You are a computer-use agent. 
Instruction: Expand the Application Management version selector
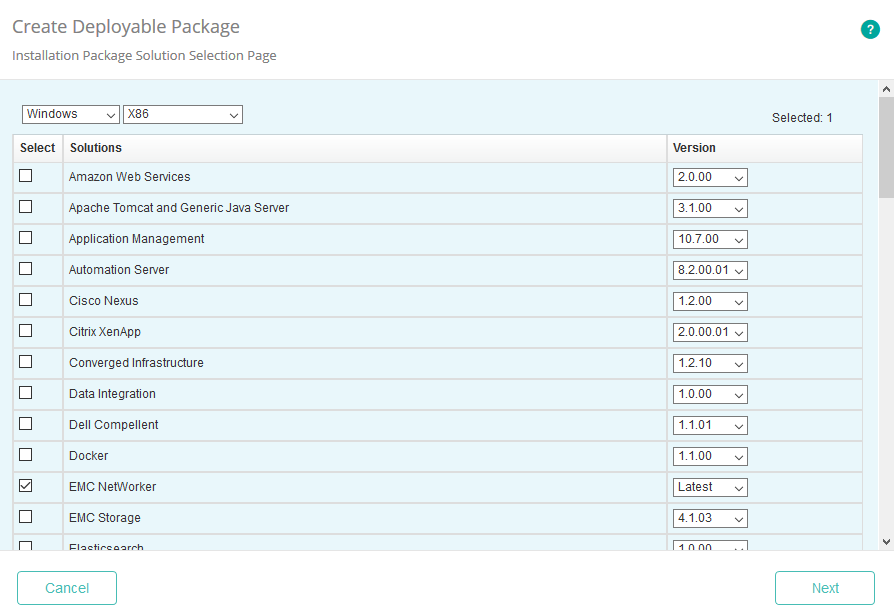[x=710, y=239]
